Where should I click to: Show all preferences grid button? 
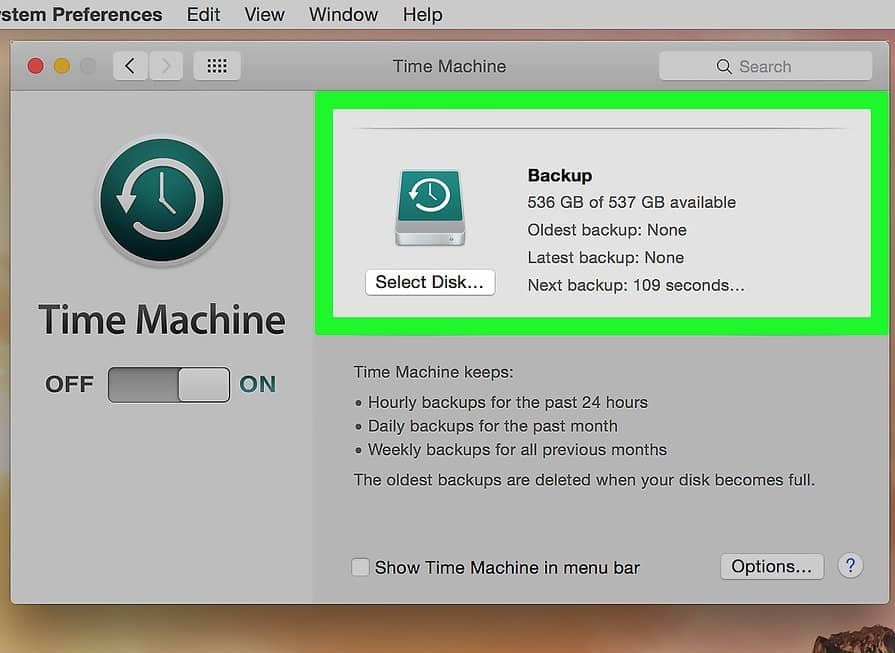tap(216, 66)
